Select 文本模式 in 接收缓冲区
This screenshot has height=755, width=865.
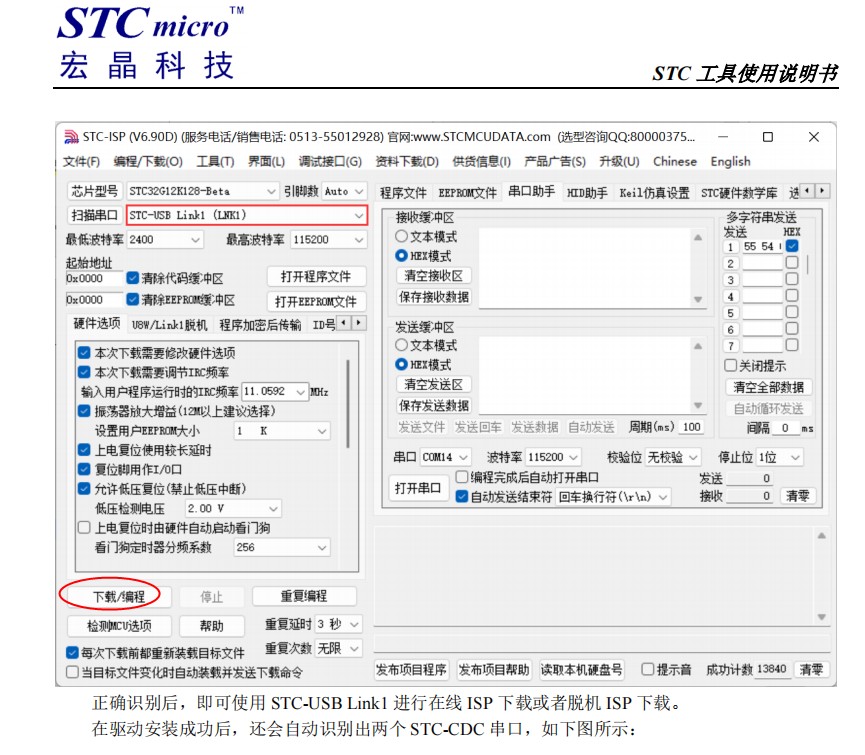(402, 237)
